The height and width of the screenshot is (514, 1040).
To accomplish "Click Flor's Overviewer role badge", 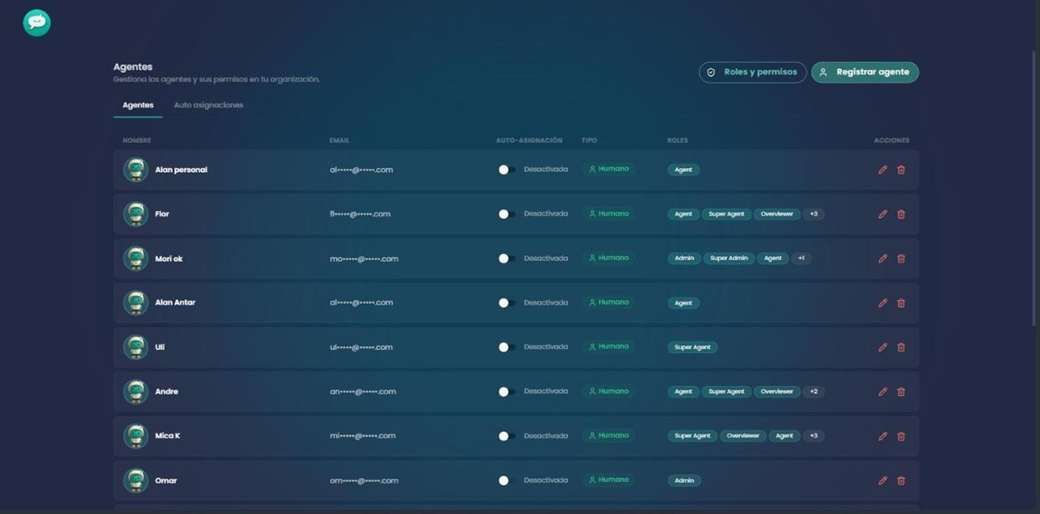I will point(777,214).
